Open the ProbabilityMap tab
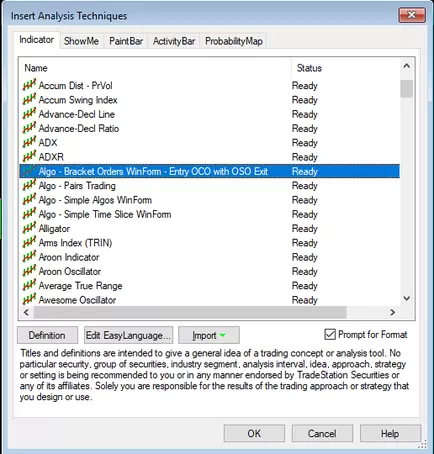Screen dimensions: 434x454 click(x=234, y=41)
